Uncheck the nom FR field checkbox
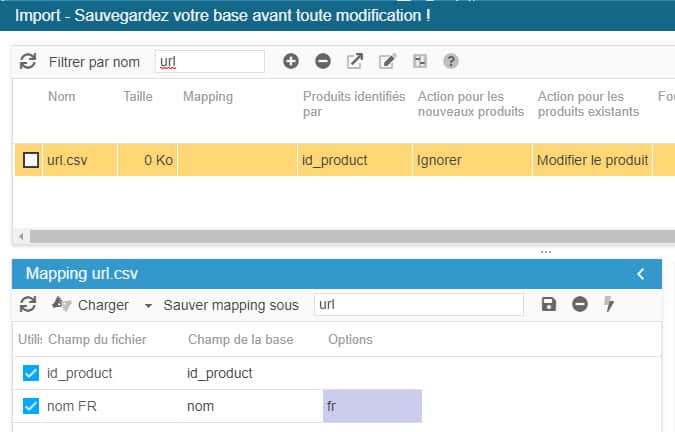 pos(31,406)
